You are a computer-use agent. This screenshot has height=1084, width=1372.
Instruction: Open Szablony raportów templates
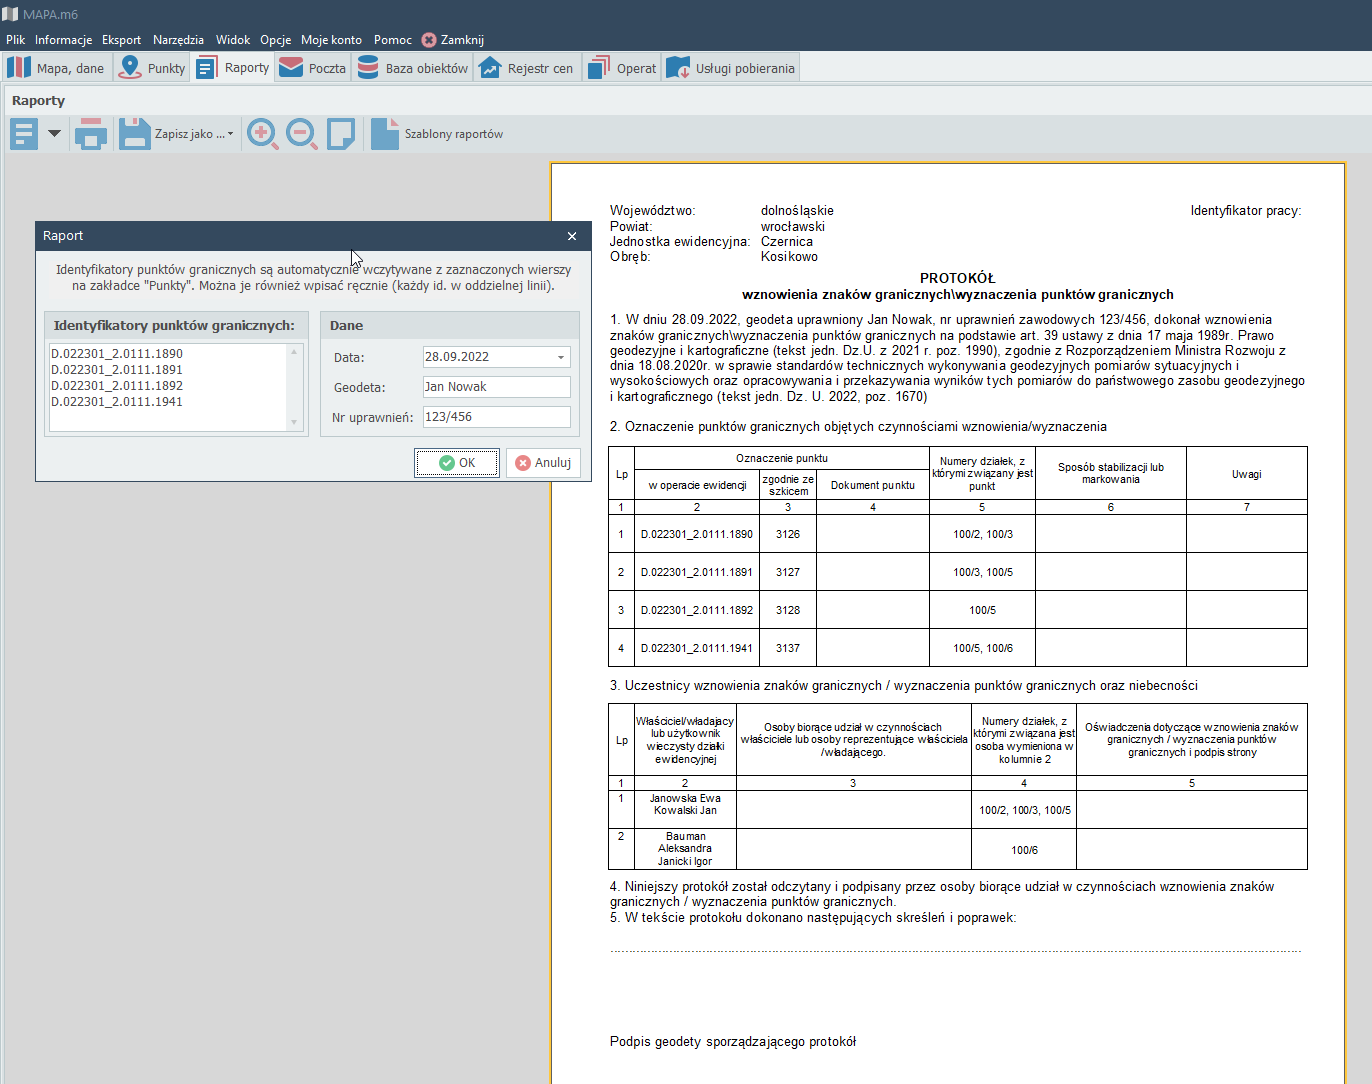click(437, 134)
